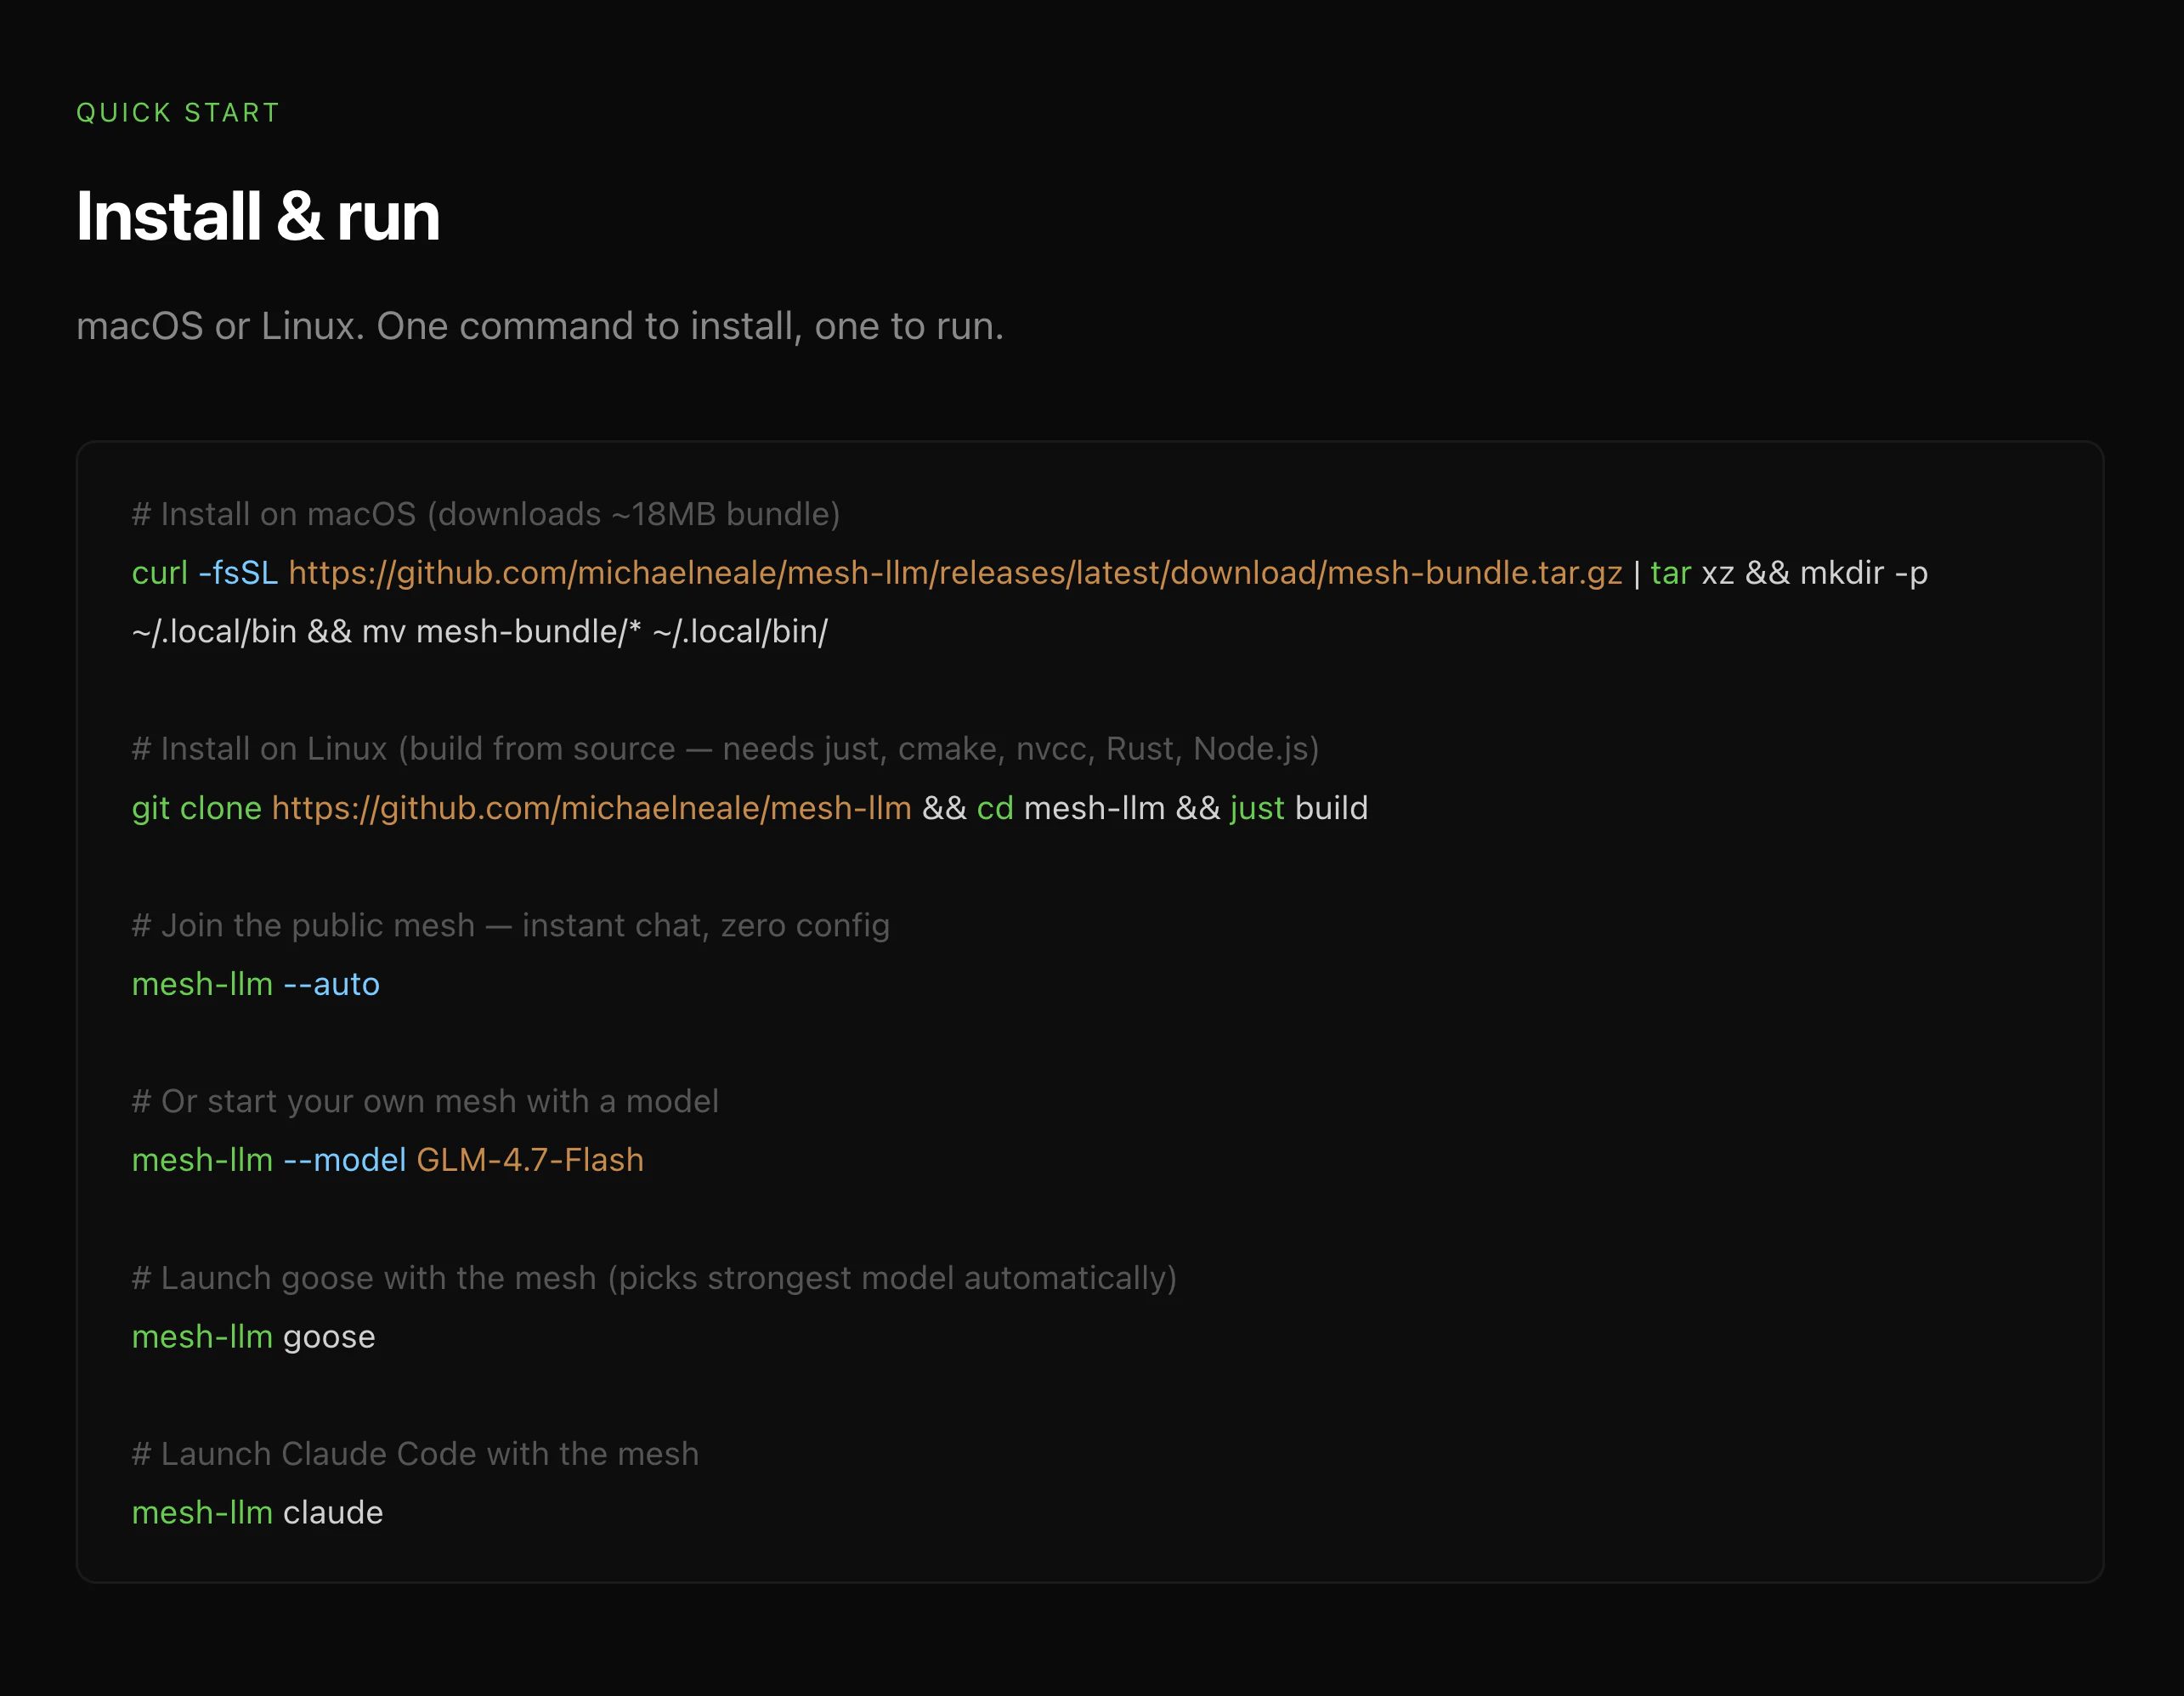Click the 'QUICK START' label
The image size is (2184, 1696).
177,113
